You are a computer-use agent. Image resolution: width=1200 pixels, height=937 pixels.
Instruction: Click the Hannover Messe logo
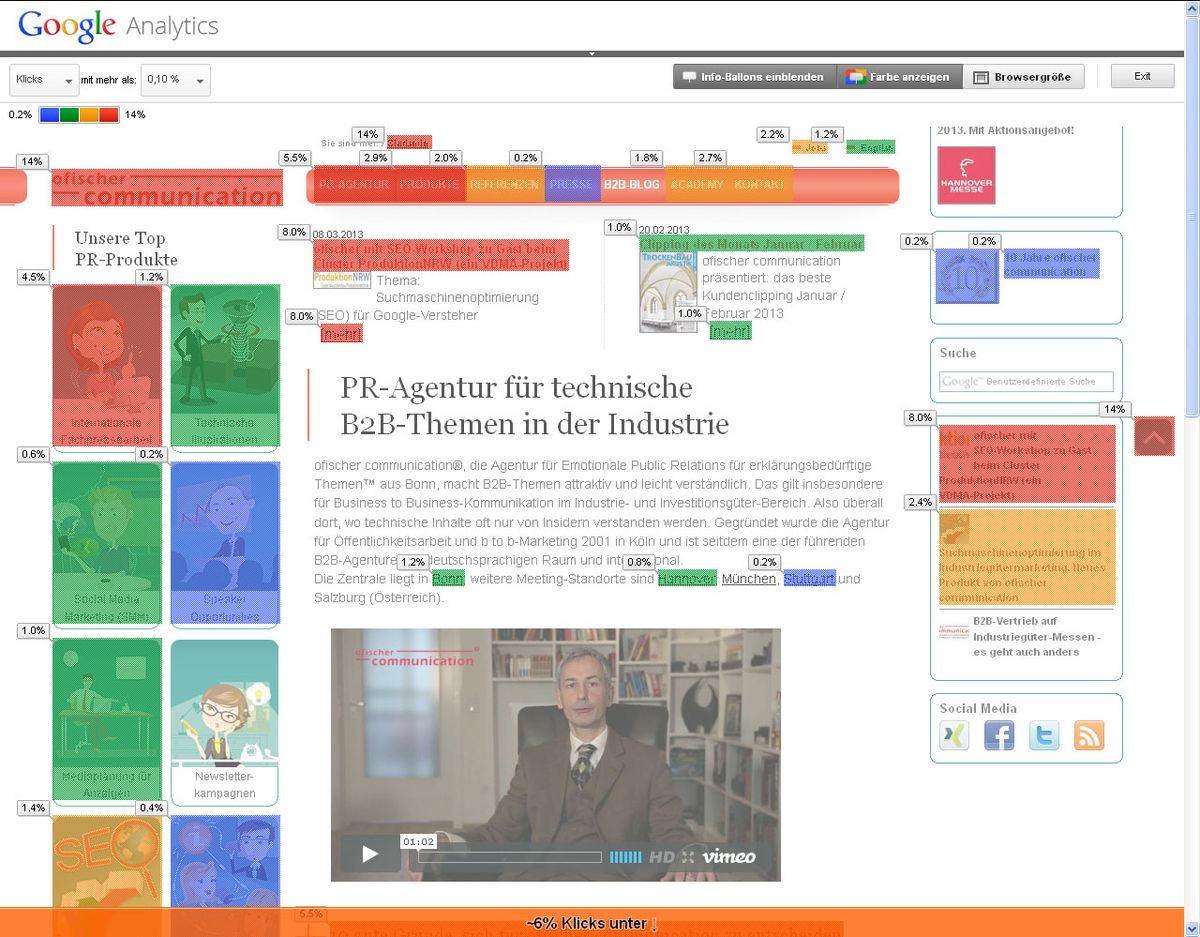[x=966, y=175]
